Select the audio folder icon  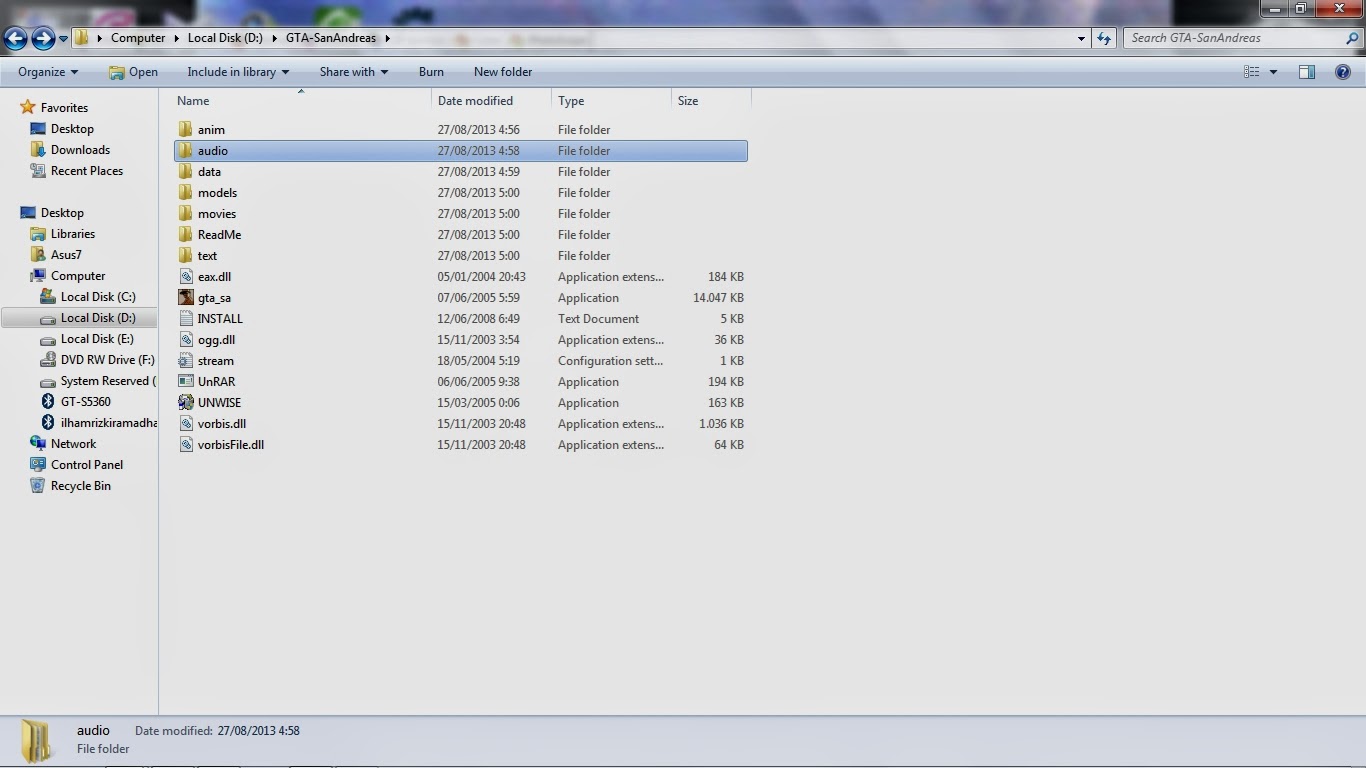tap(186, 151)
